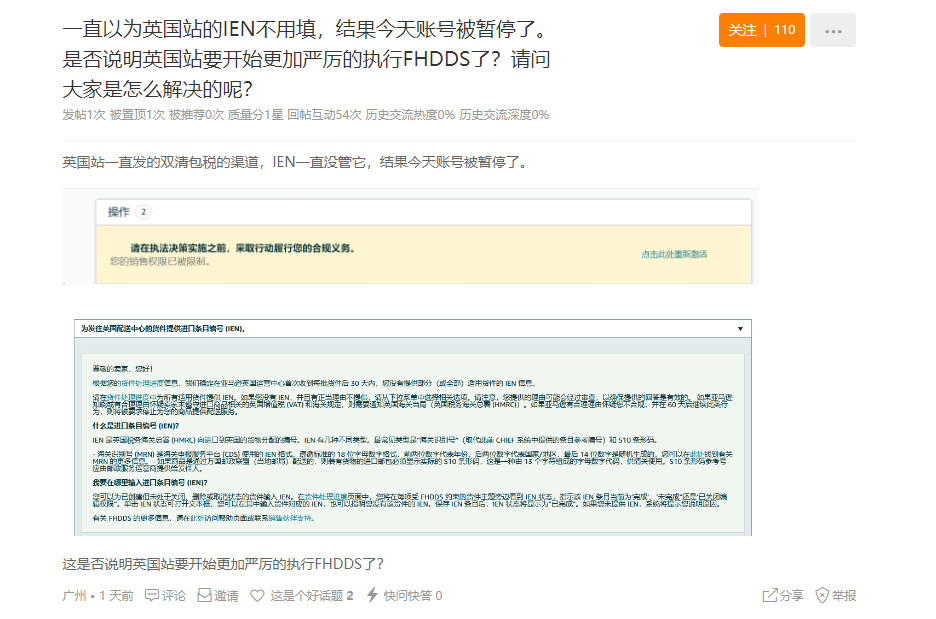This screenshot has width=936, height=619.
Task: Click the follower count 110
Action: tap(786, 30)
